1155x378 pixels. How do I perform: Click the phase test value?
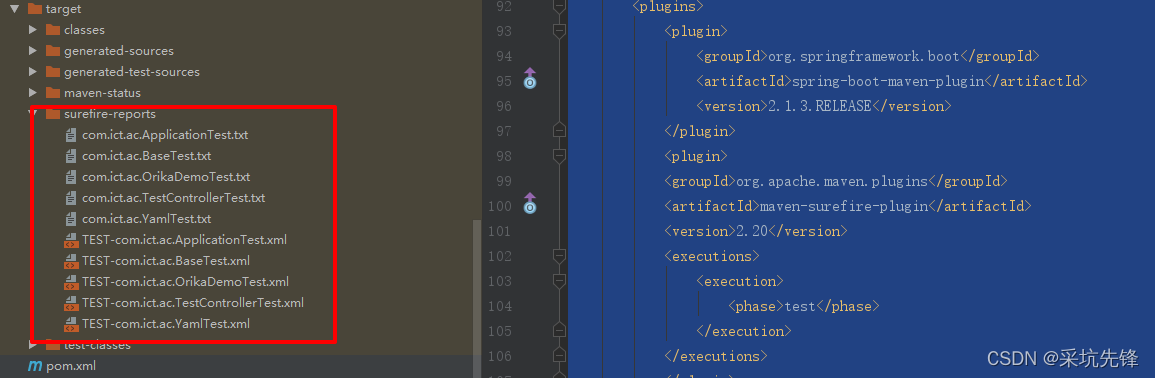pyautogui.click(x=800, y=306)
